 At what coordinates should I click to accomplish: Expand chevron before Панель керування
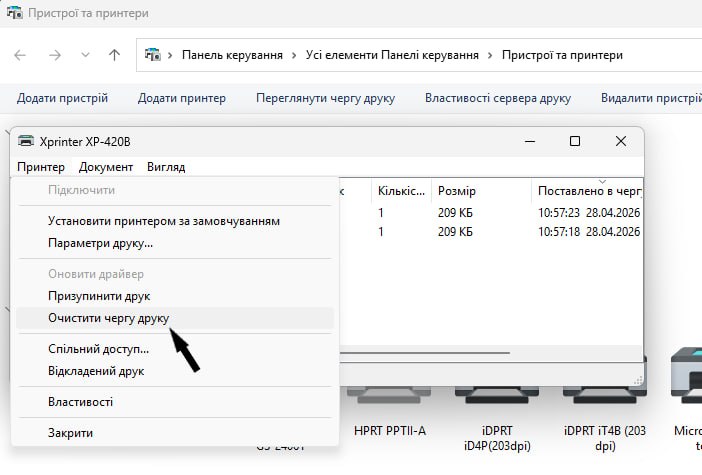170,56
